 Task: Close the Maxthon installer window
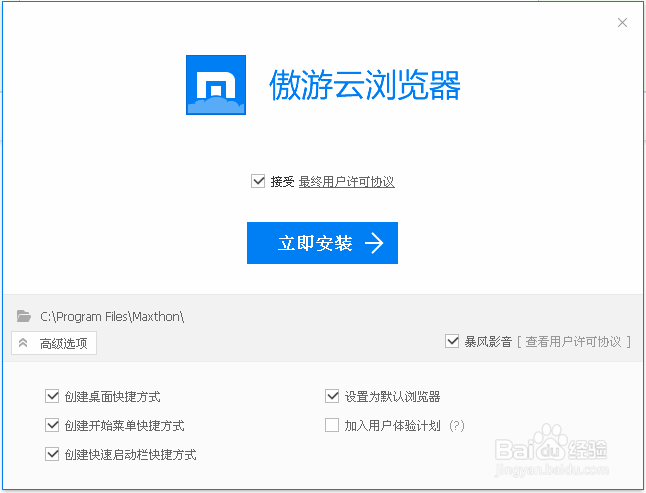[622, 23]
